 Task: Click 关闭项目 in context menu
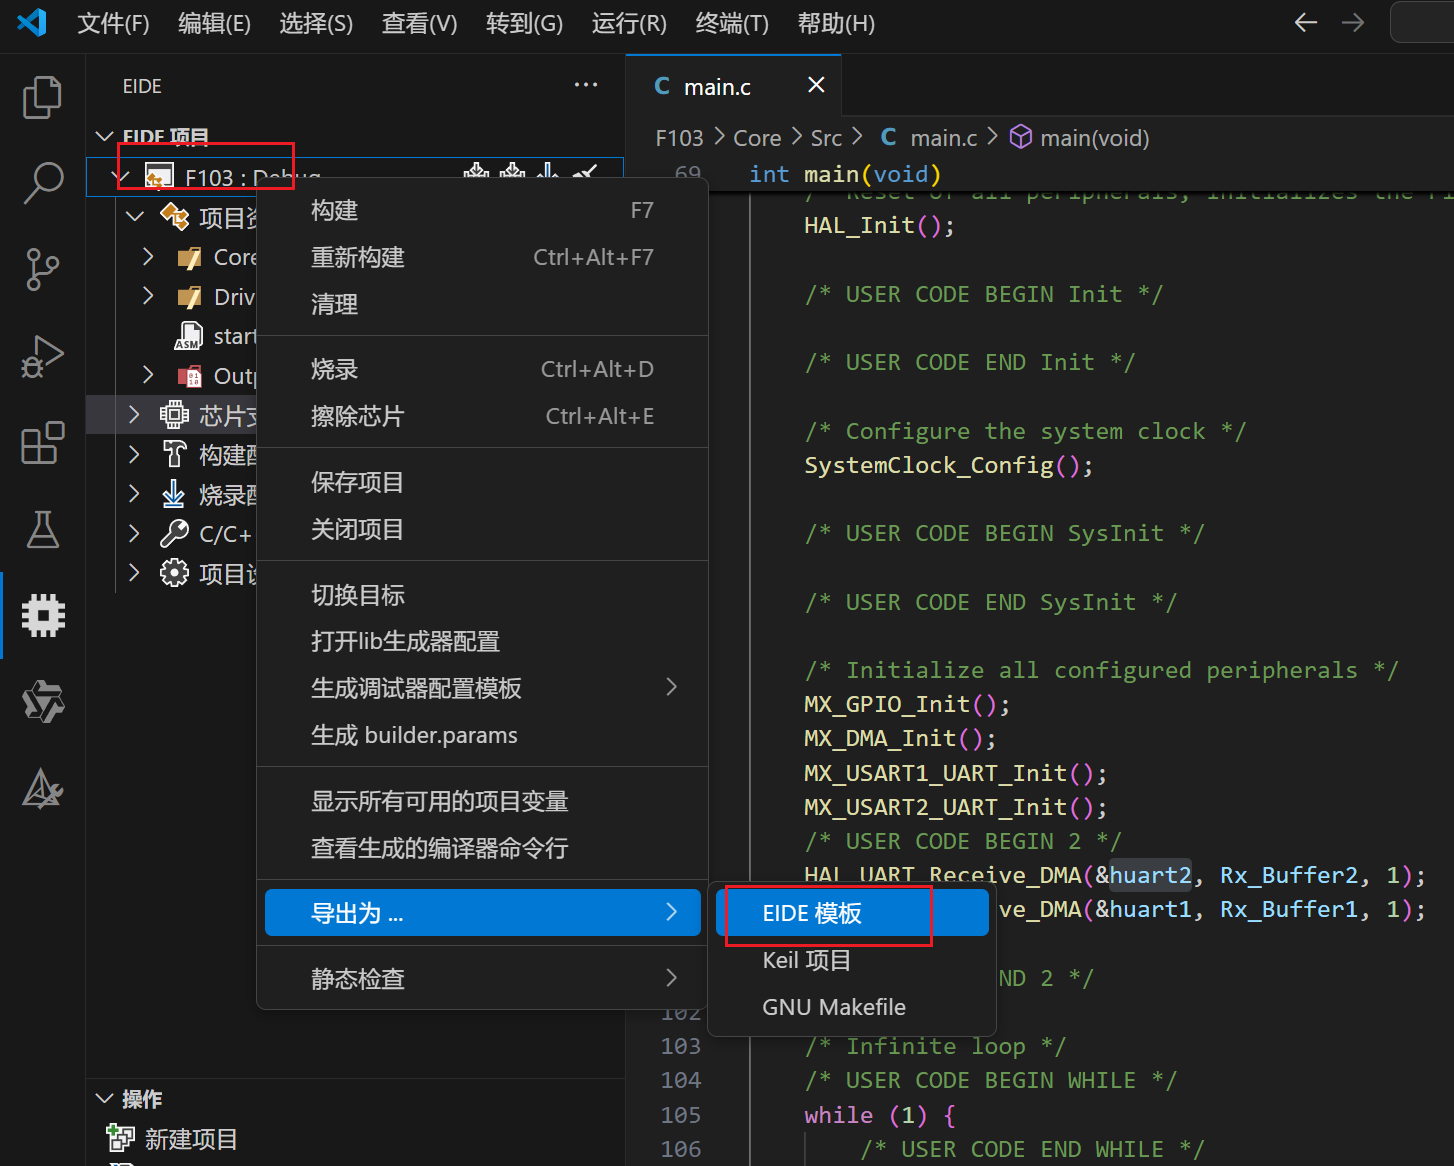482,529
